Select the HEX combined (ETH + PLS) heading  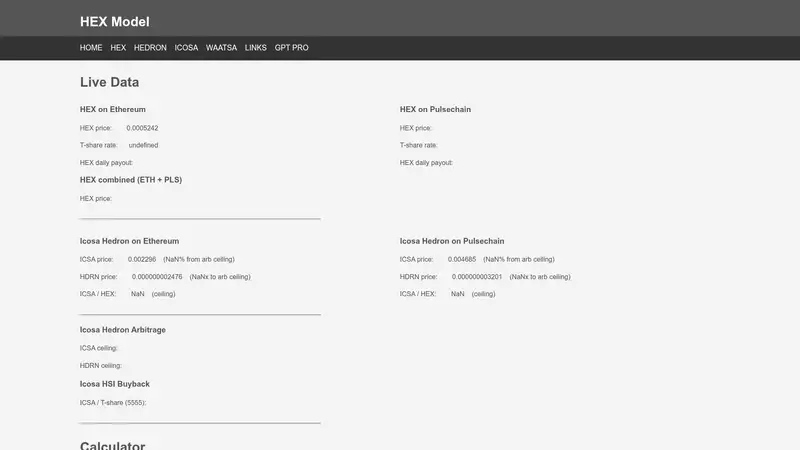coord(131,180)
